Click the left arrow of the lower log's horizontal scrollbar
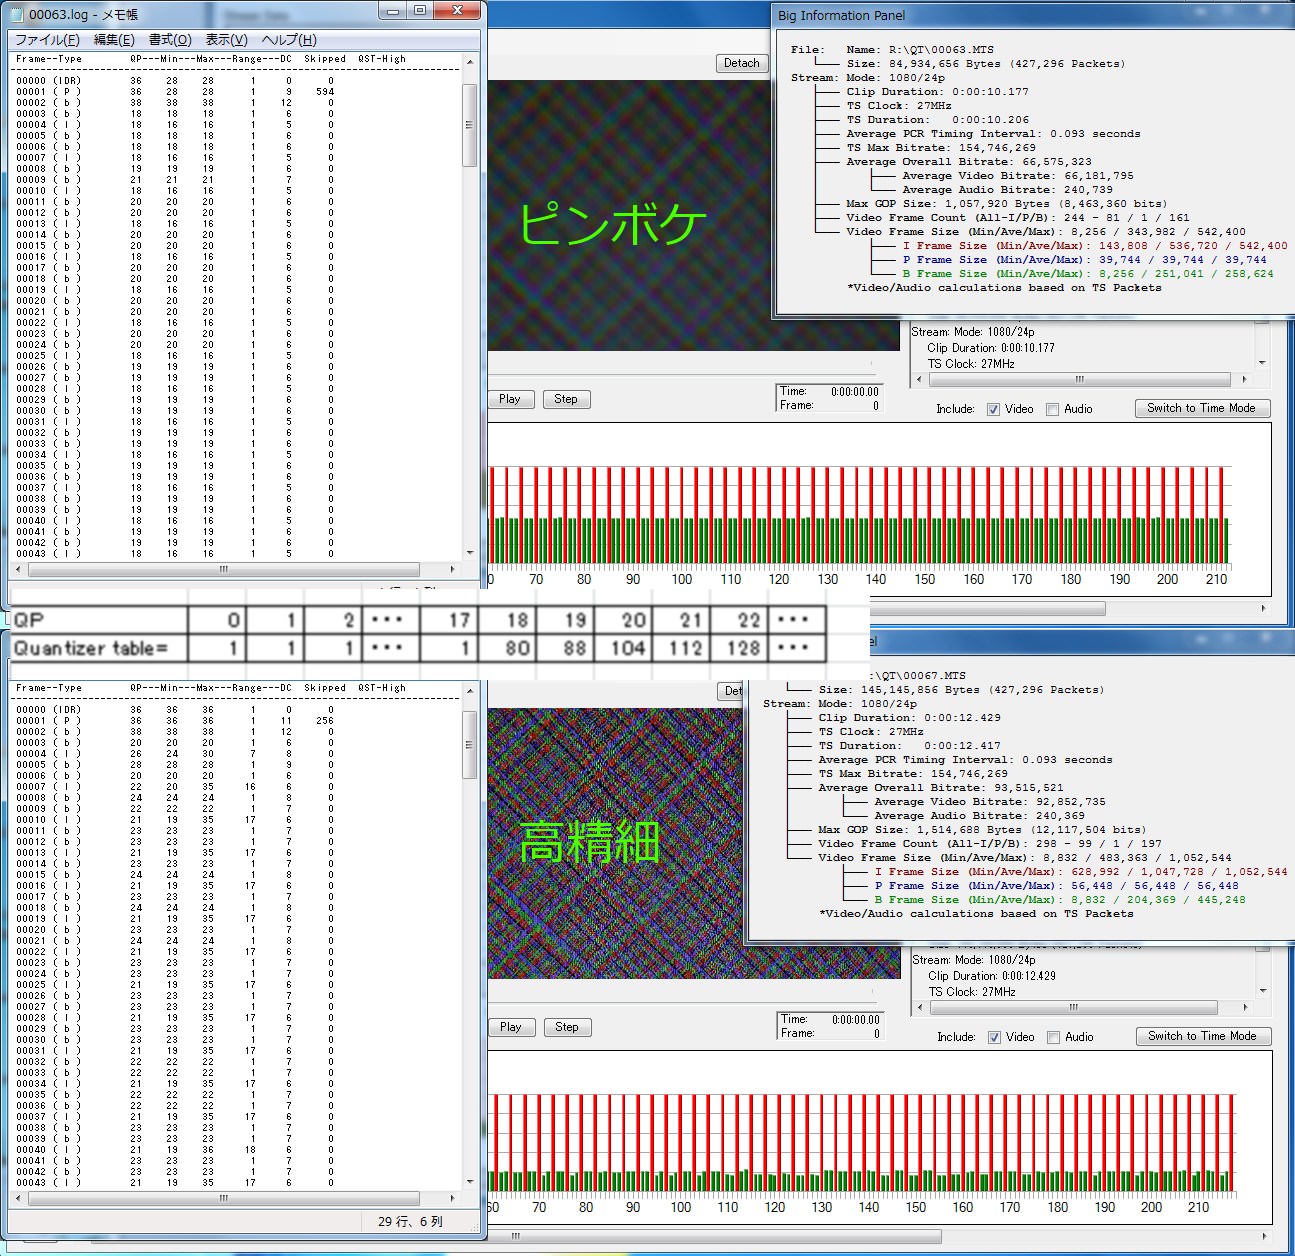 (x=17, y=1197)
